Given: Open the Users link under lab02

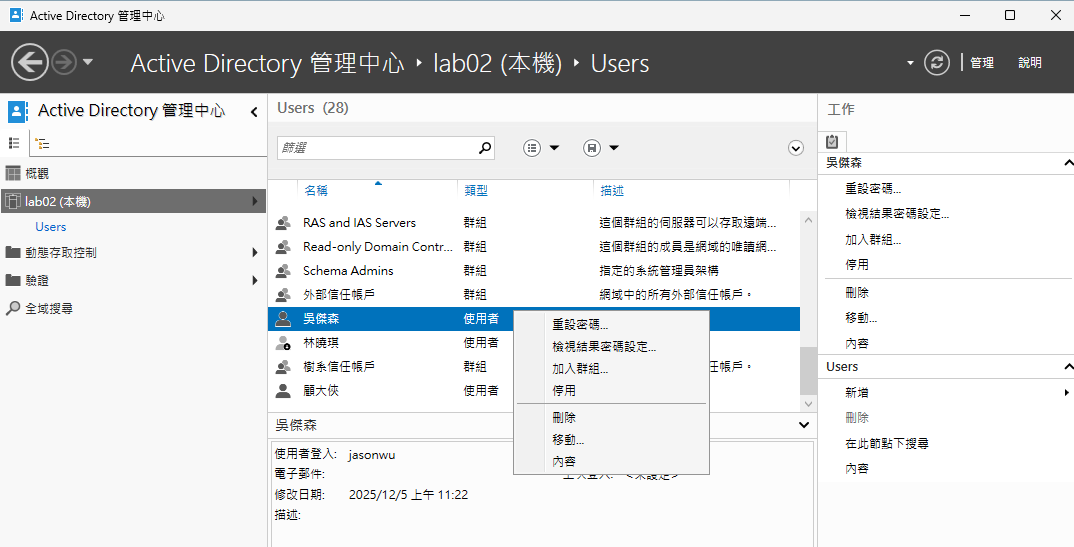Looking at the screenshot, I should [x=51, y=227].
